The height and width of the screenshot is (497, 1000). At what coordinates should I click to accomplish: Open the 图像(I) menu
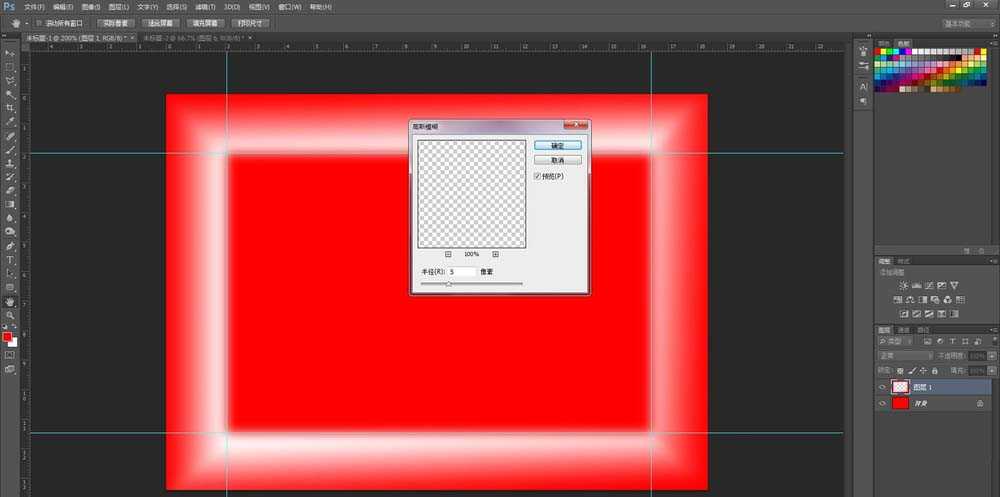coord(91,6)
